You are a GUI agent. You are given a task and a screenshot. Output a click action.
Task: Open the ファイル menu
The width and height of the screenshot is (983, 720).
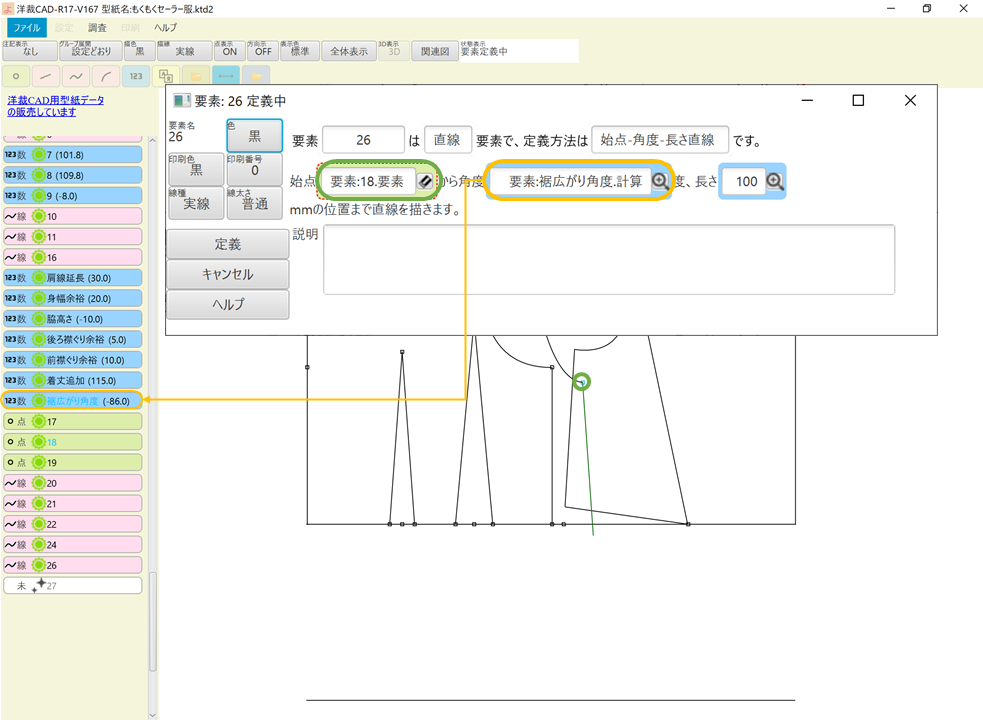click(29, 27)
